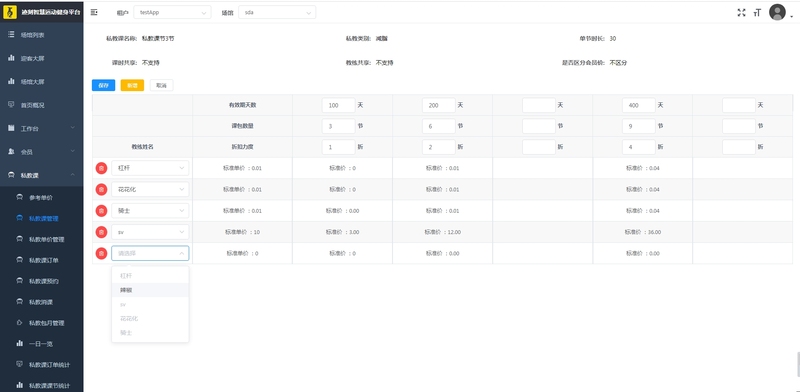Screen dimensions: 800x392
Task: Click the 标准价：12.00 cell
Action: (x=442, y=232)
